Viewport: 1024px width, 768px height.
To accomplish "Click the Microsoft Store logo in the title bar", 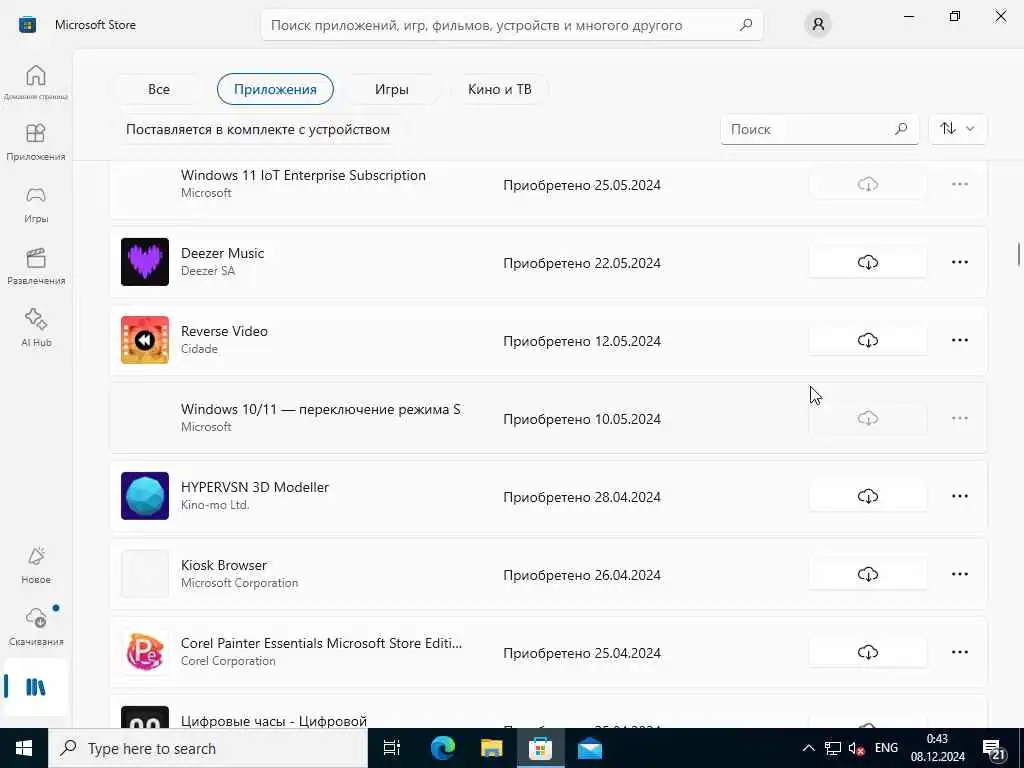I will [27, 25].
